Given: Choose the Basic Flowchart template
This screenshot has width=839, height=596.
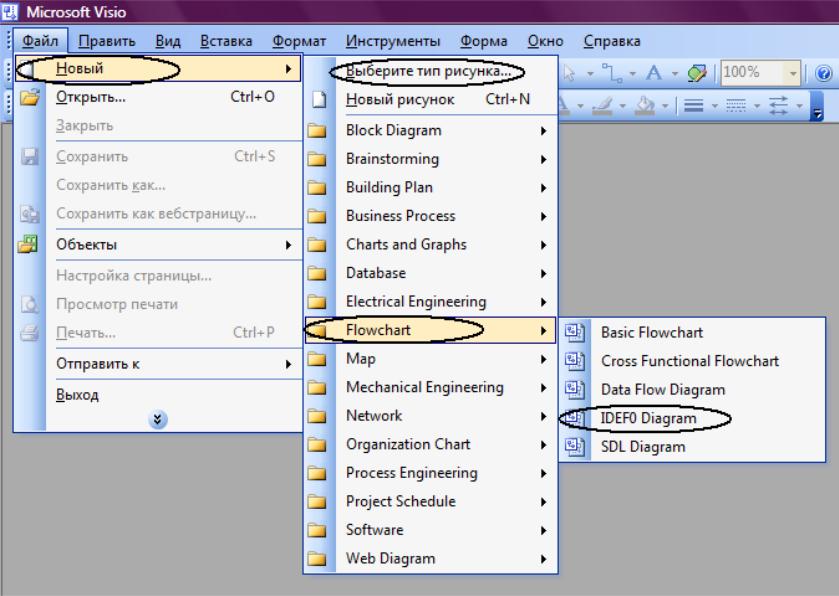Looking at the screenshot, I should [692, 332].
